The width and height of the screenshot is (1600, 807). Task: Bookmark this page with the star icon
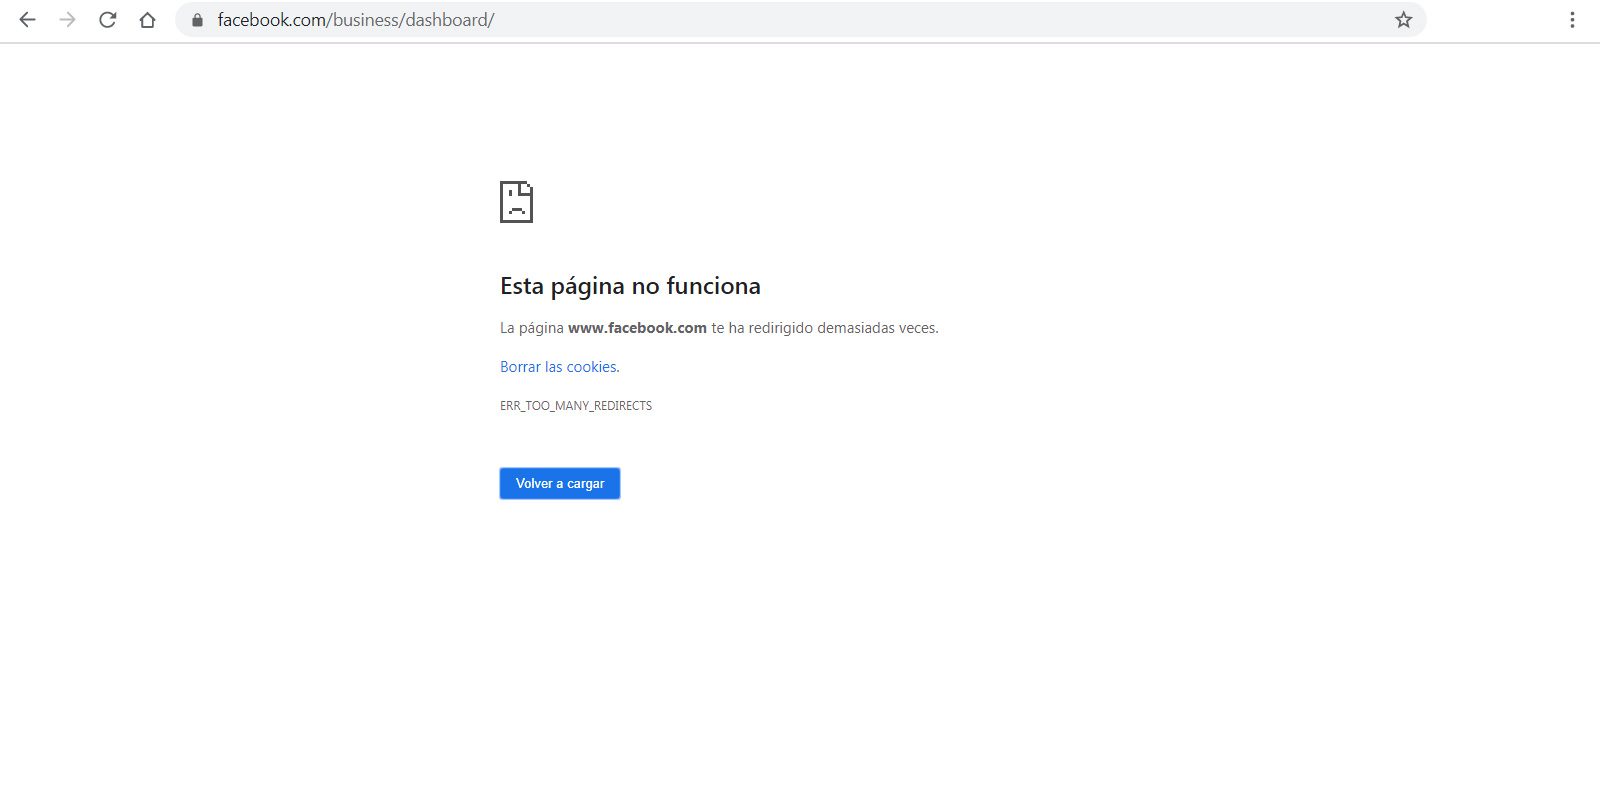1403,20
